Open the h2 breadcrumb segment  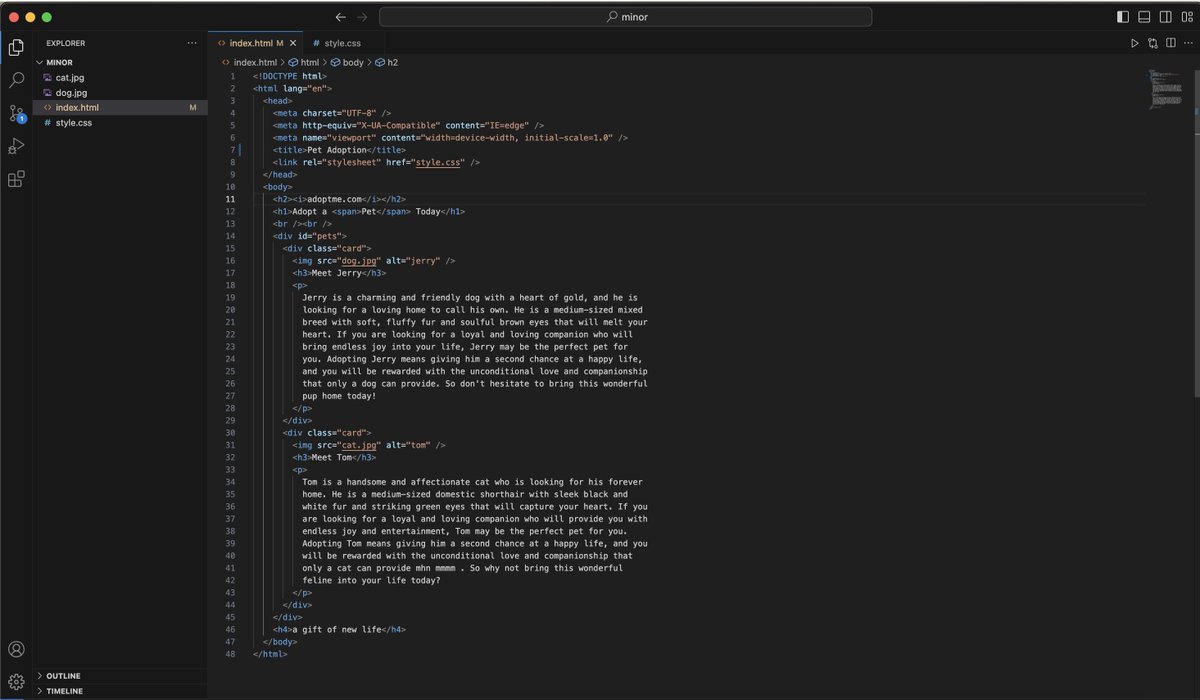click(x=387, y=62)
